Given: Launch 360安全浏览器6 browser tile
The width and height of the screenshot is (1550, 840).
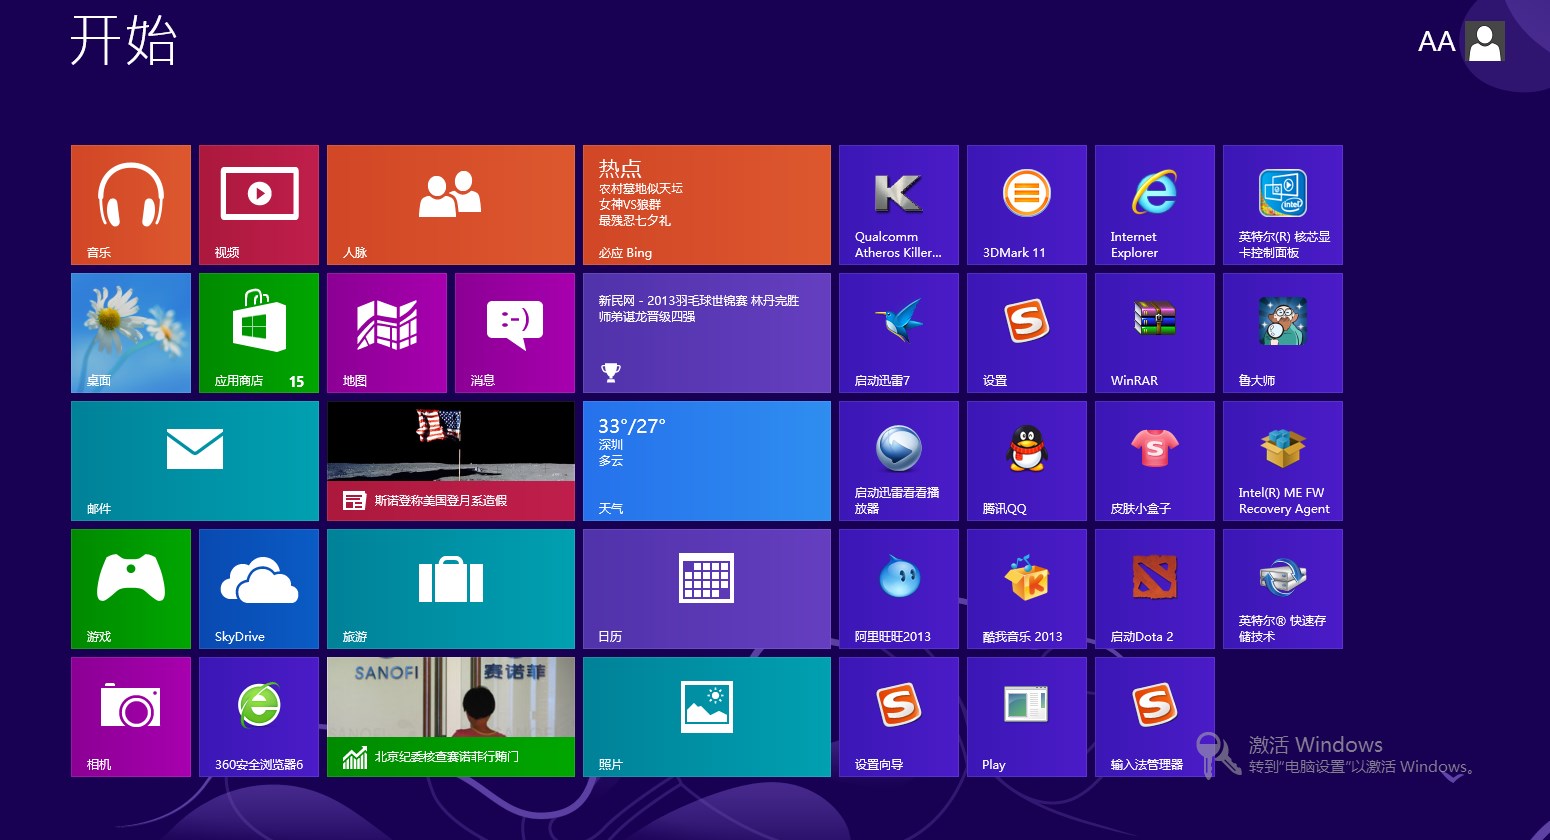Looking at the screenshot, I should (259, 717).
